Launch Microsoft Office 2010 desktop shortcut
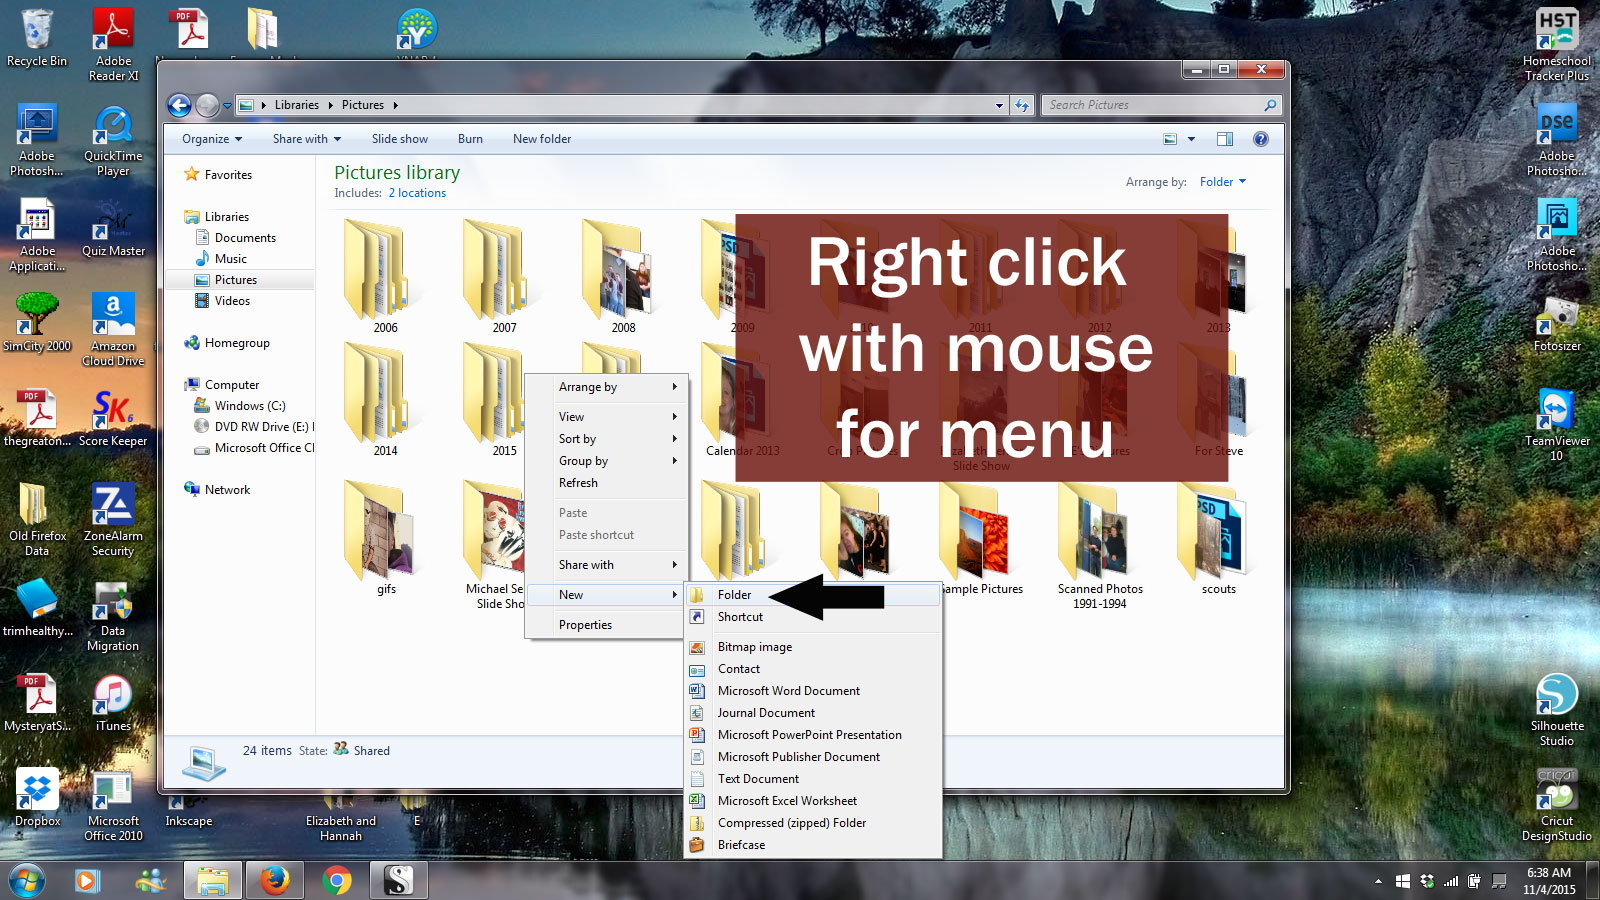 (113, 805)
